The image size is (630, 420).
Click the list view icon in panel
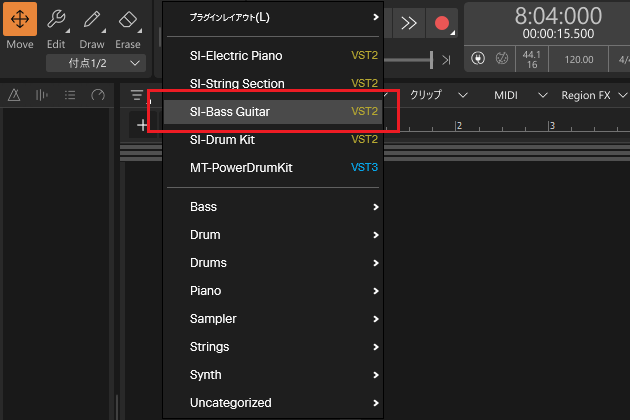70,96
